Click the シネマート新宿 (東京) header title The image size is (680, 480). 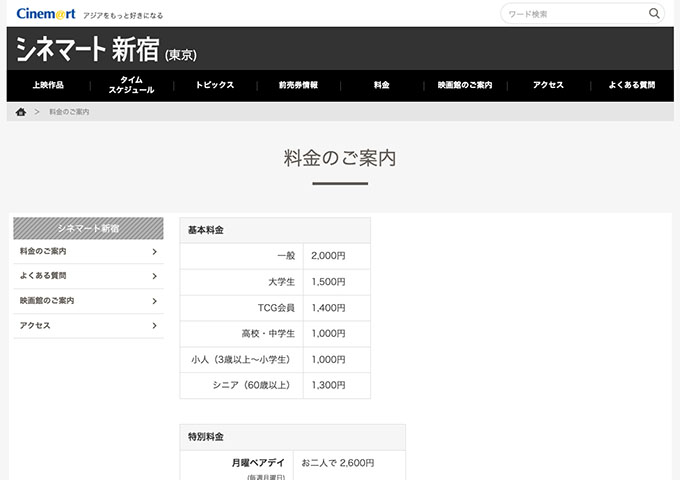pyautogui.click(x=106, y=49)
